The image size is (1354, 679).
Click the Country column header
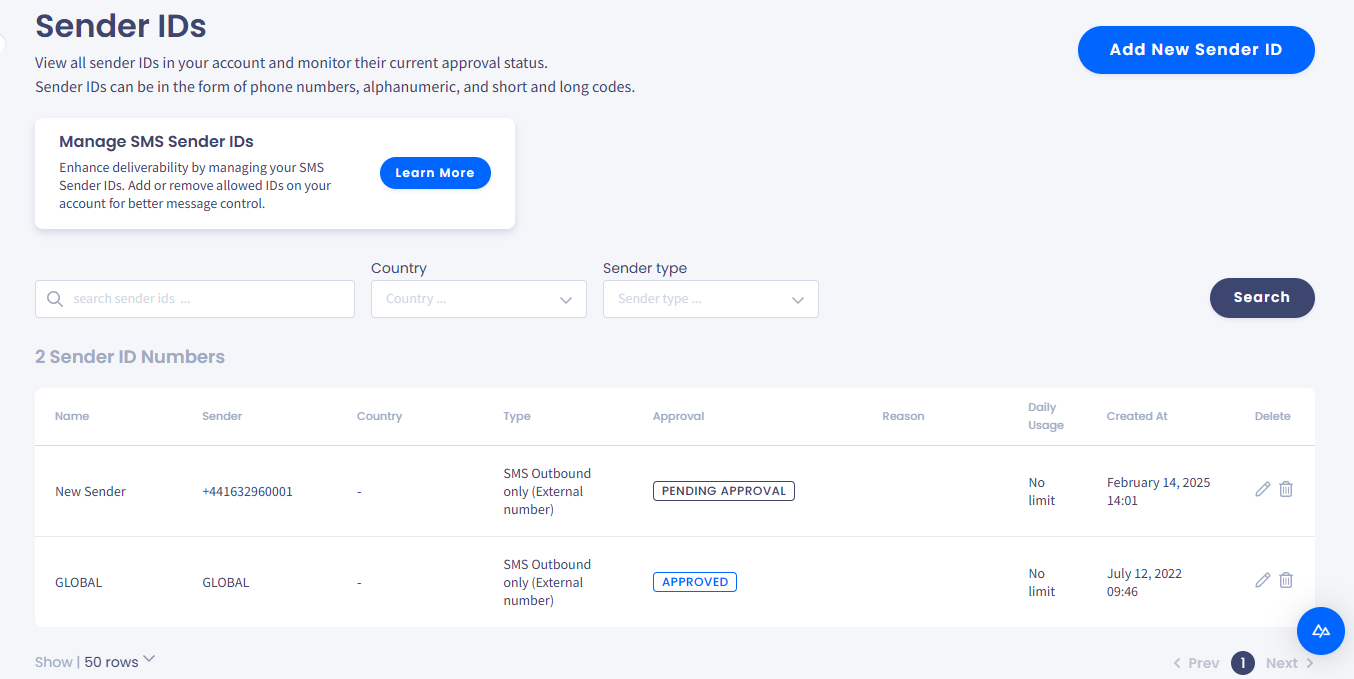[x=379, y=416]
